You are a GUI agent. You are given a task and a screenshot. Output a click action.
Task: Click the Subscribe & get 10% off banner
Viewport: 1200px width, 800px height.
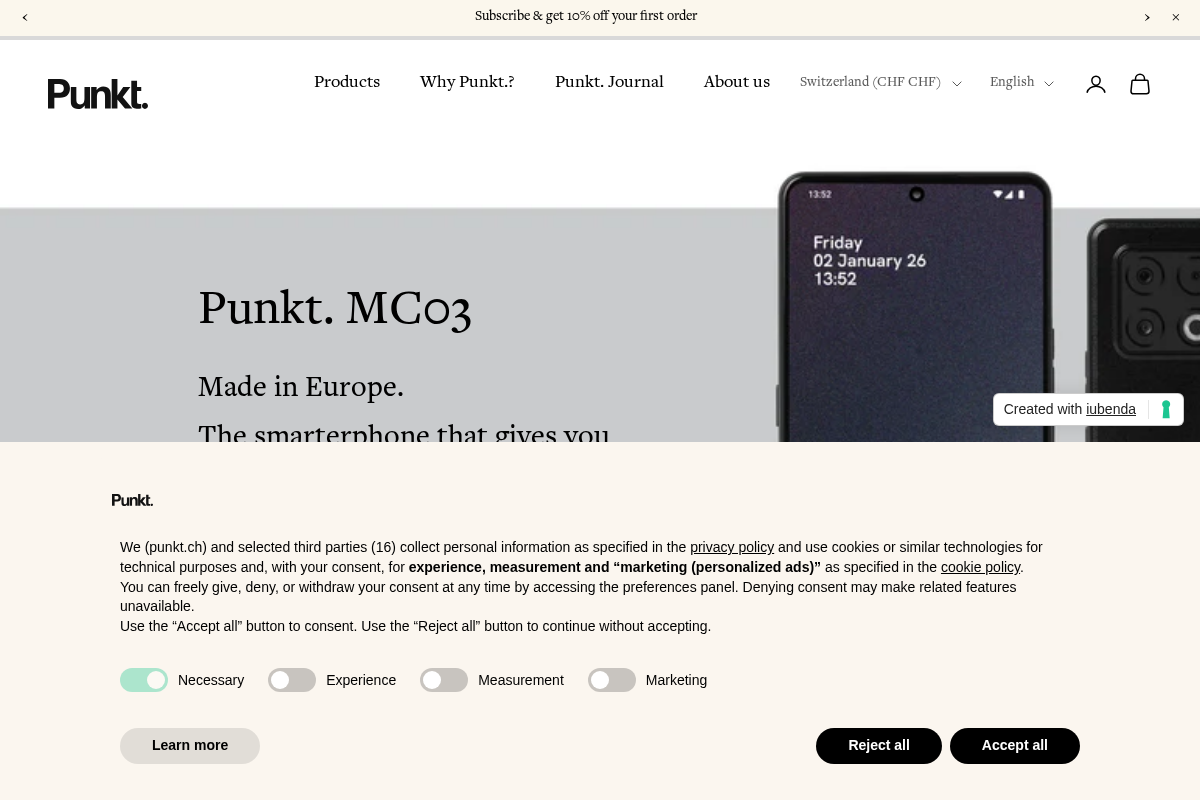[586, 16]
